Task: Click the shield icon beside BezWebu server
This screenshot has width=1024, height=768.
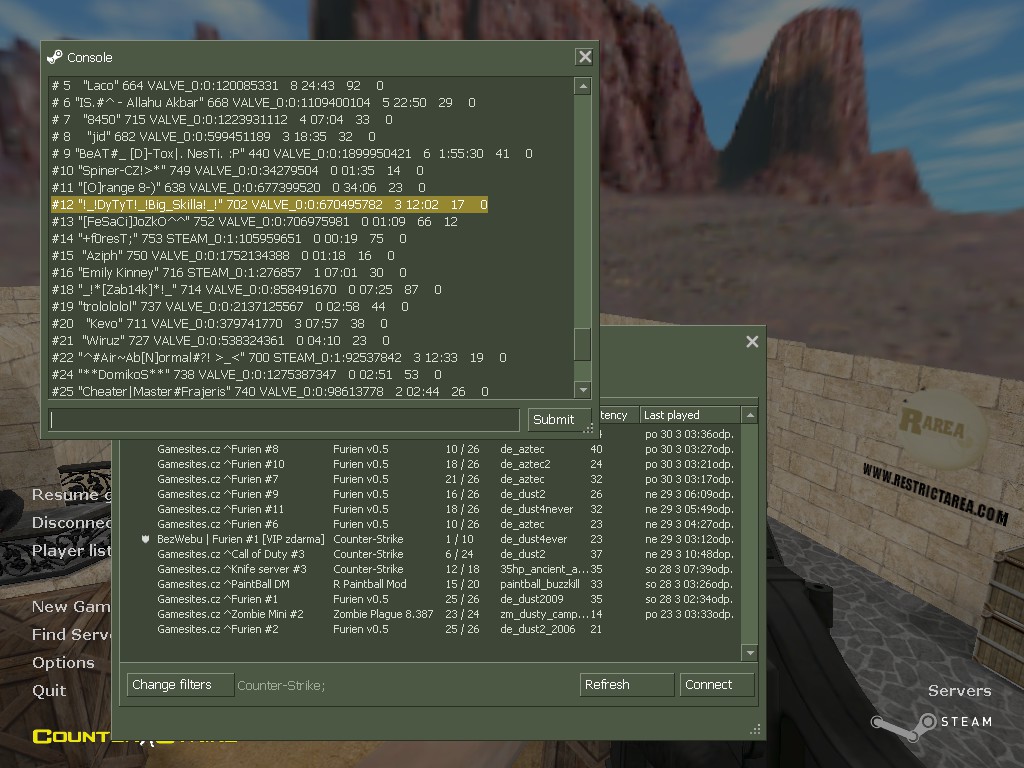Action: (x=145, y=539)
